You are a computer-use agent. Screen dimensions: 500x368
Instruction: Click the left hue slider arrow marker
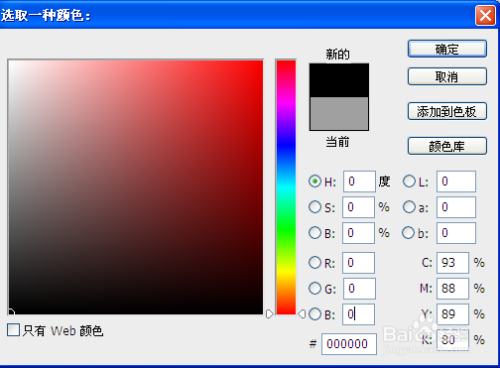(270, 314)
